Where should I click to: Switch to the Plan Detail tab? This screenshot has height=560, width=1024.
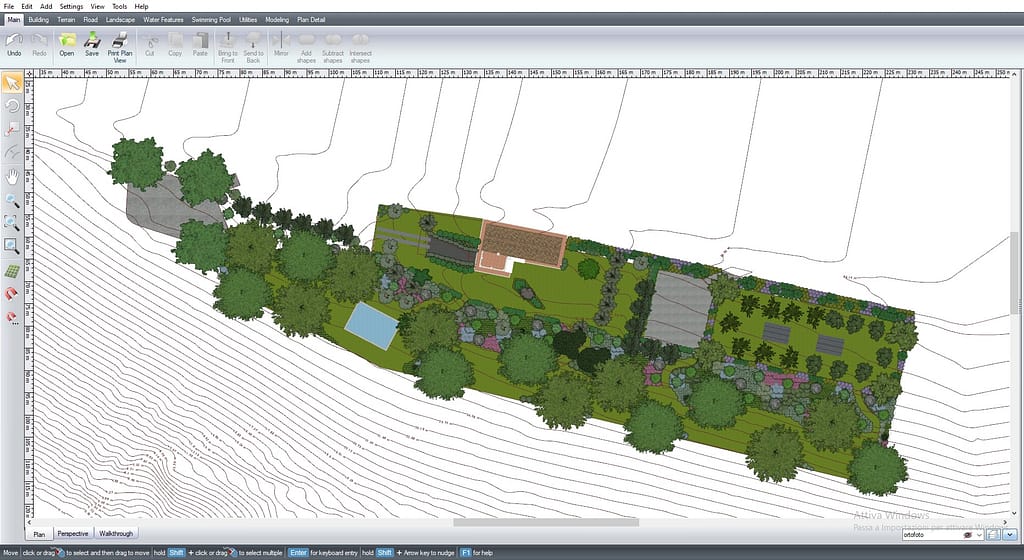[311, 20]
